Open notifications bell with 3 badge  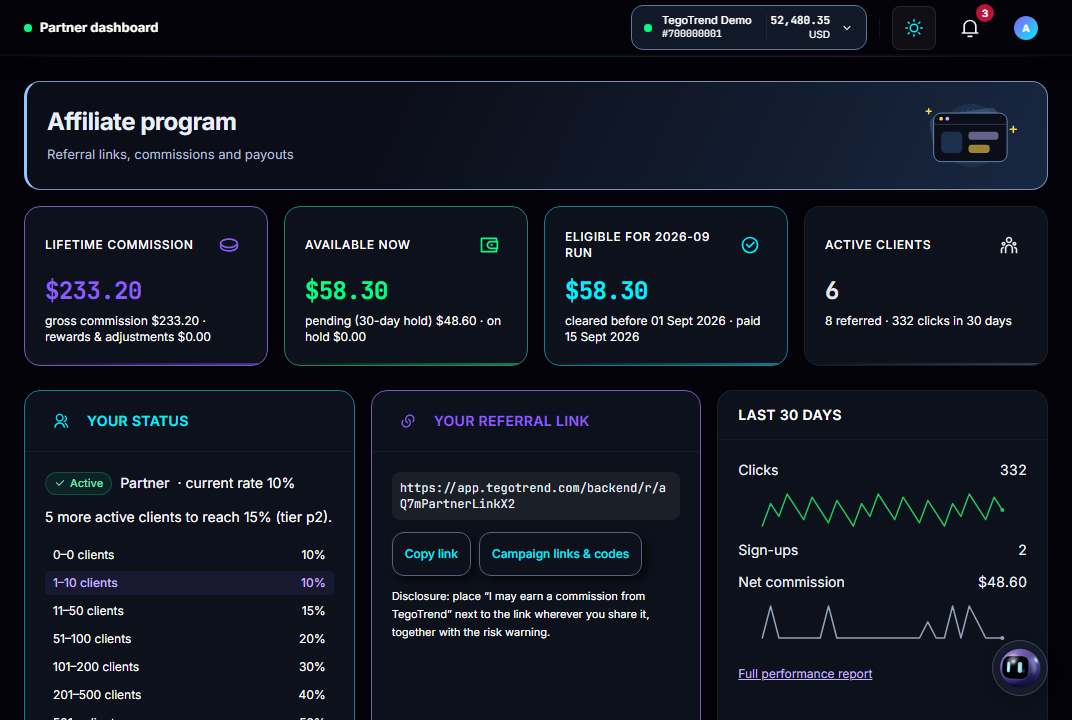click(969, 28)
